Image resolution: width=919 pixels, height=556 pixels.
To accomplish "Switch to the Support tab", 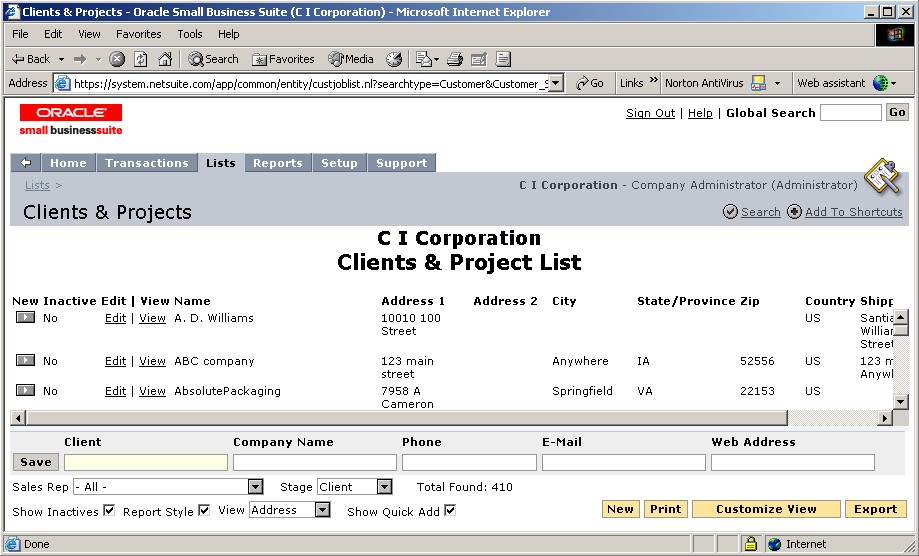I will point(401,163).
